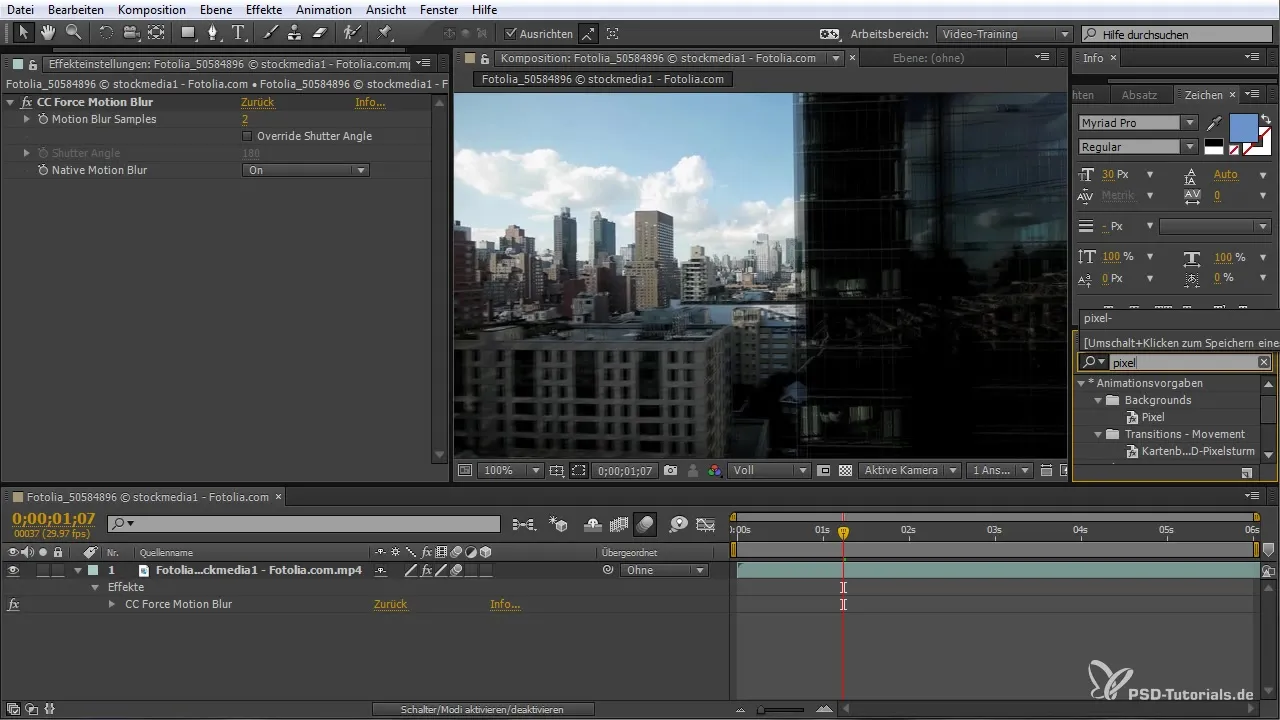The height and width of the screenshot is (720, 1280).
Task: Hide layer 1 with its eye icon
Action: pyautogui.click(x=13, y=570)
